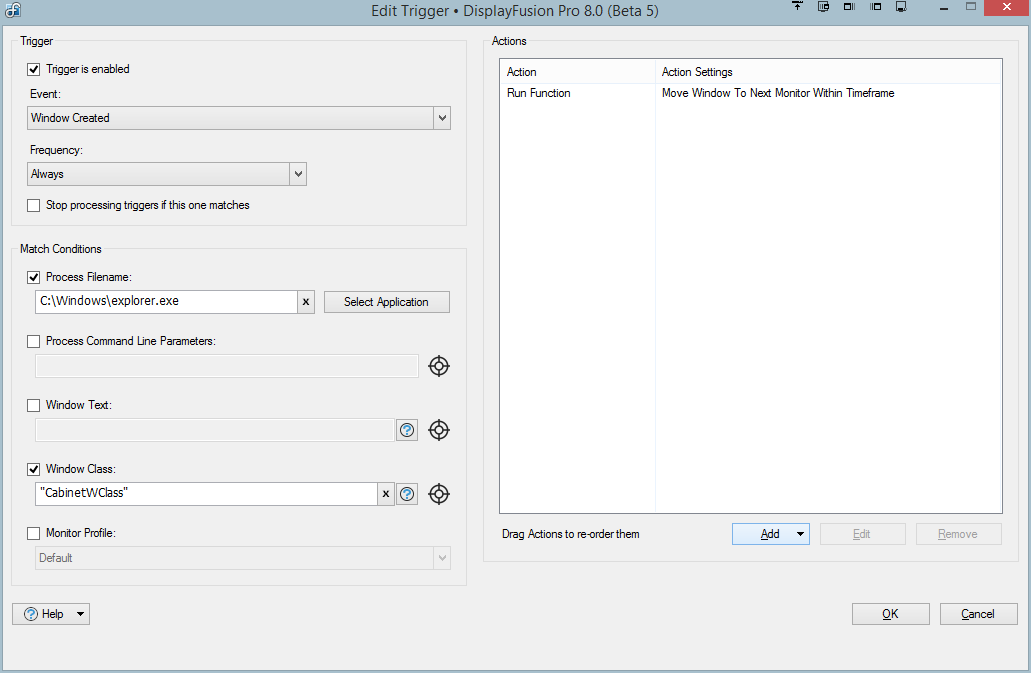Click the DisplayFusion title bar button beside minimize
Image resolution: width=1031 pixels, height=673 pixels.
(901, 7)
